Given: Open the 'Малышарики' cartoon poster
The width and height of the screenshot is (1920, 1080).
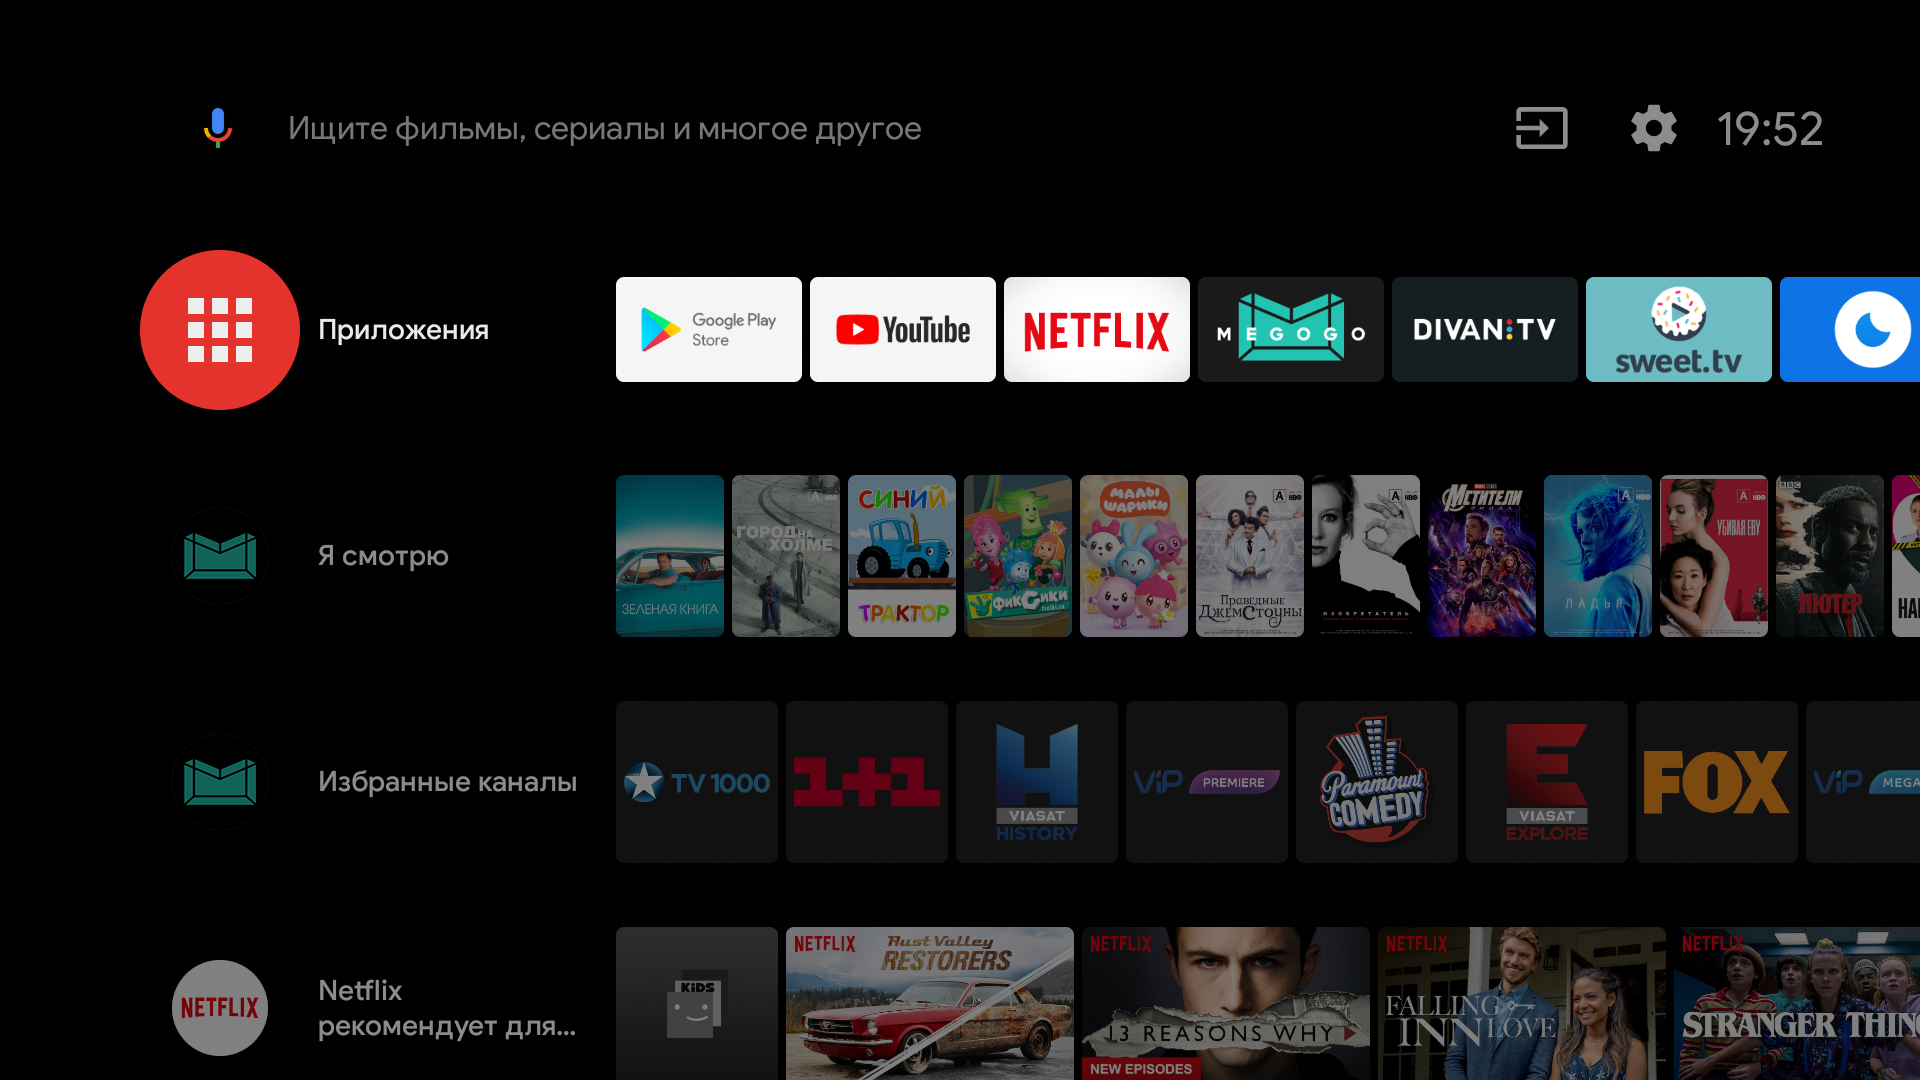Looking at the screenshot, I should (x=1134, y=556).
